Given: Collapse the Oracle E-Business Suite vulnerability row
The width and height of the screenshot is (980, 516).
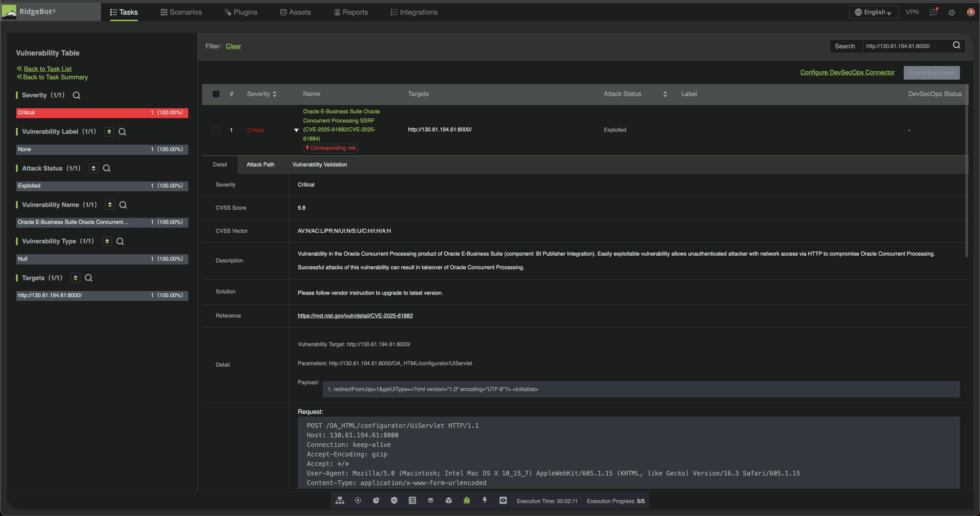Looking at the screenshot, I should (x=296, y=130).
